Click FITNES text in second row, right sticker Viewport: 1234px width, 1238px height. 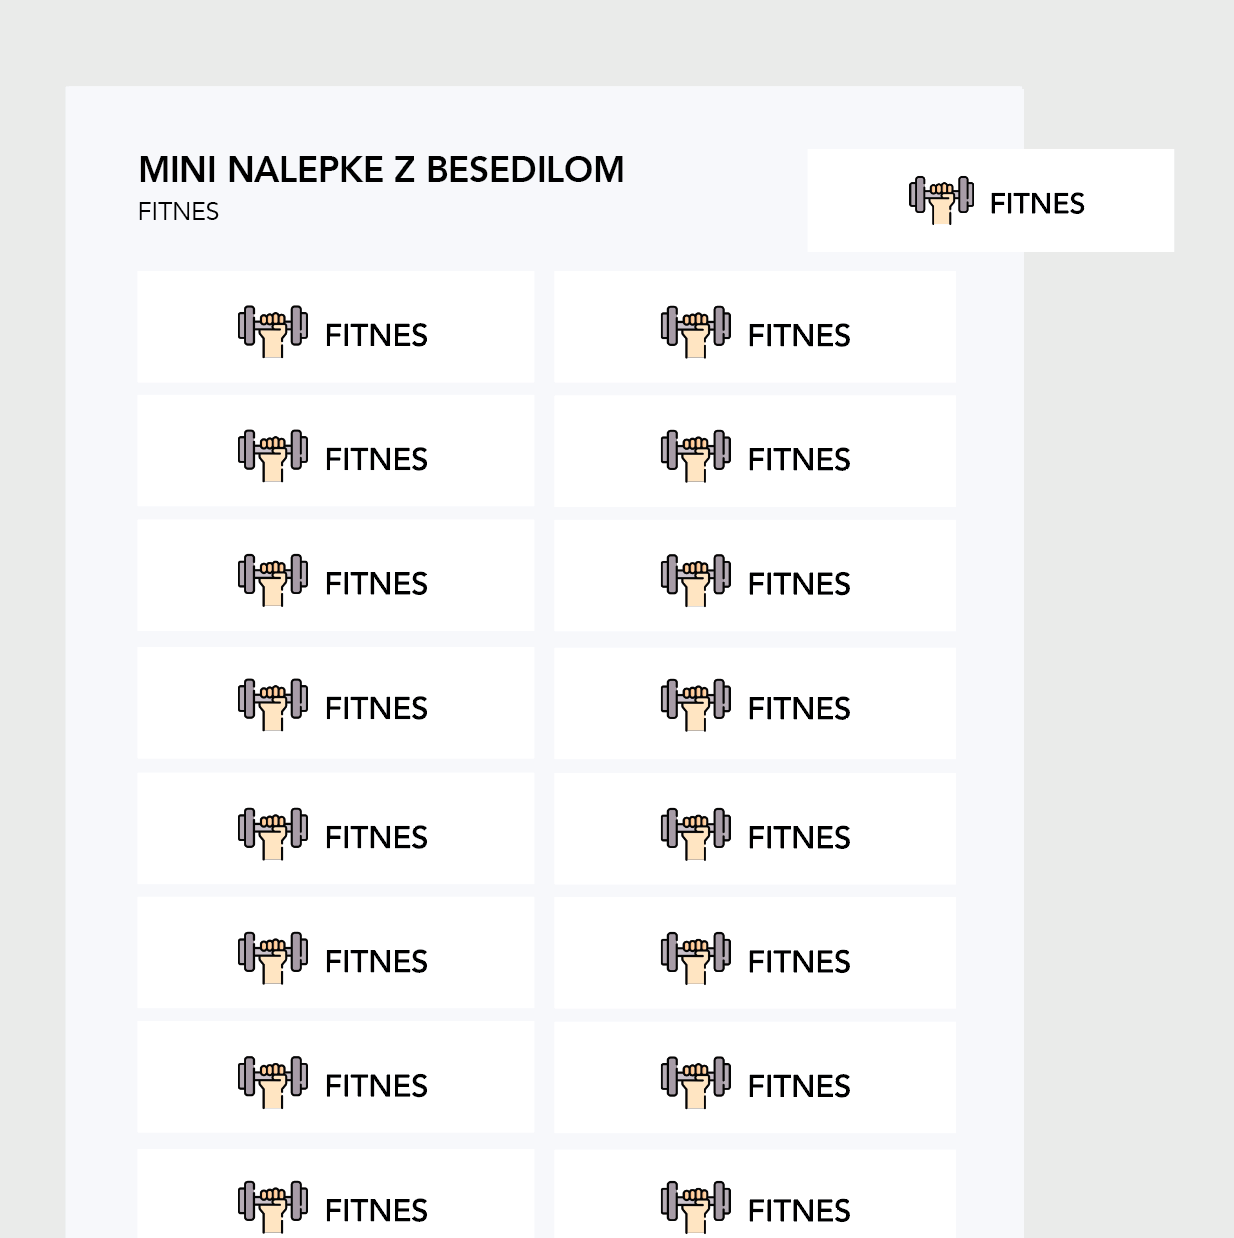point(799,460)
